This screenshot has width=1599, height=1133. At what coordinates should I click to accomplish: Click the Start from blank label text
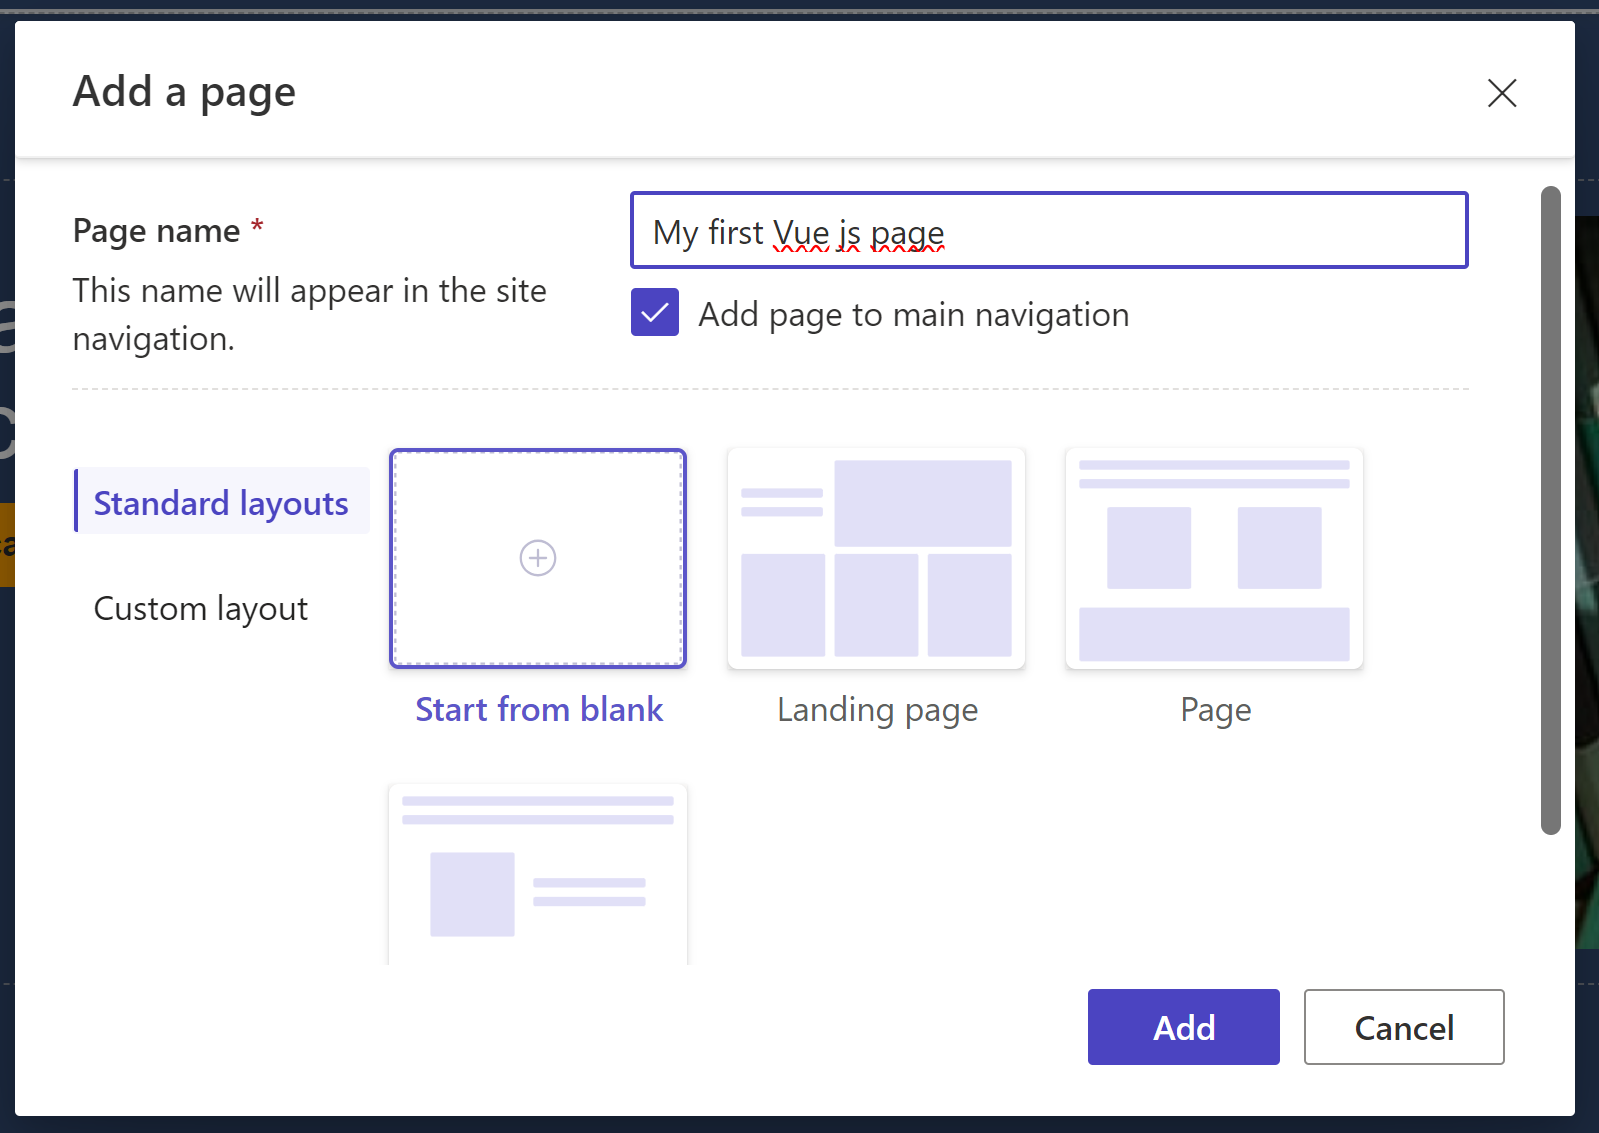(538, 709)
